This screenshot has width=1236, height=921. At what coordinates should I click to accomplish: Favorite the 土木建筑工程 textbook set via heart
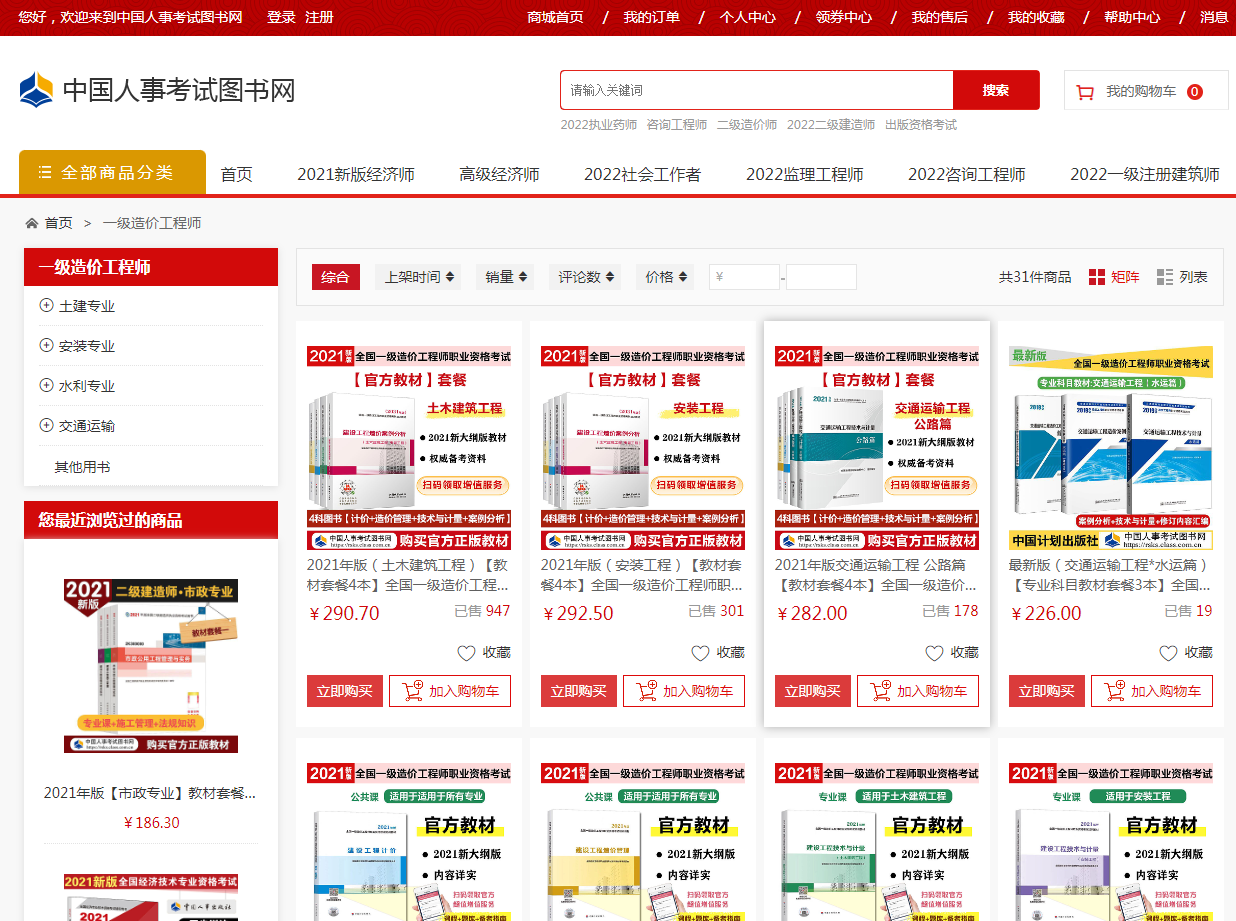coord(467,653)
